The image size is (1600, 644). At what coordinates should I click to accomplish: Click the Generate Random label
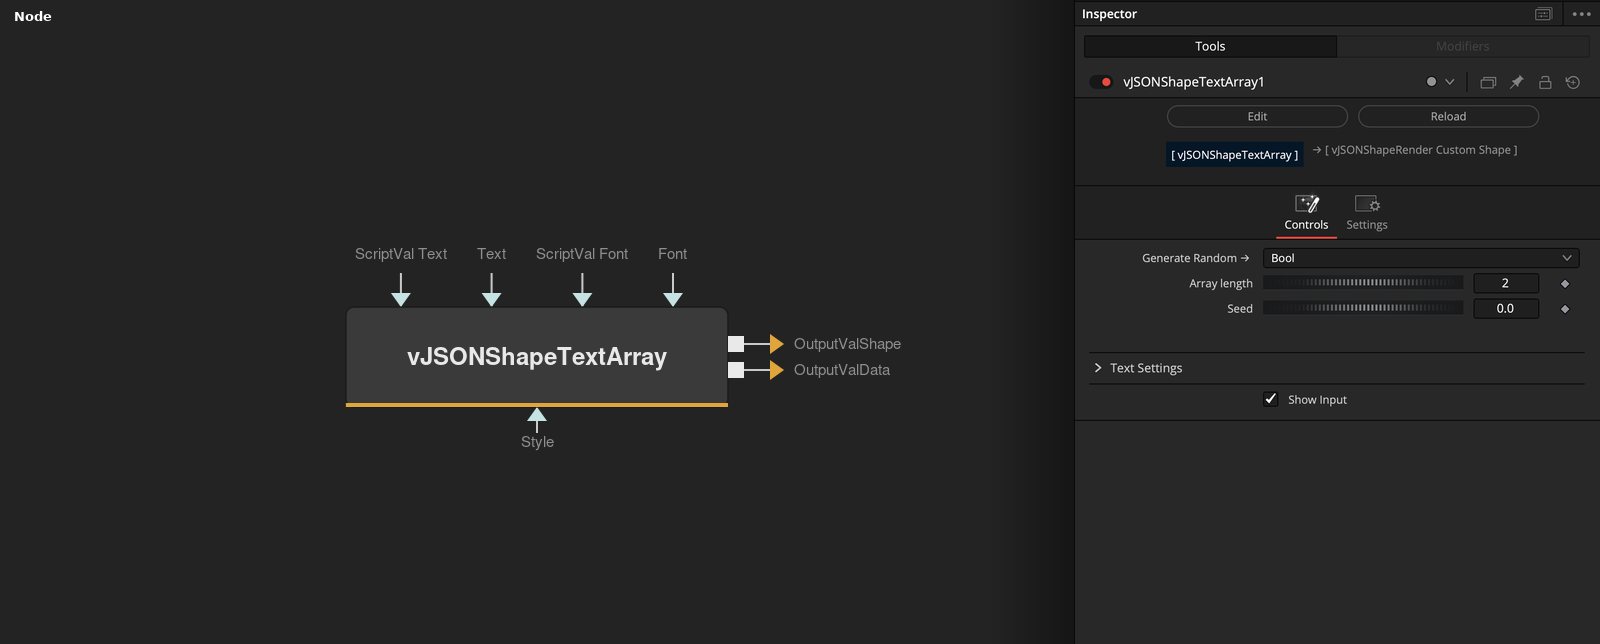pyautogui.click(x=1196, y=258)
